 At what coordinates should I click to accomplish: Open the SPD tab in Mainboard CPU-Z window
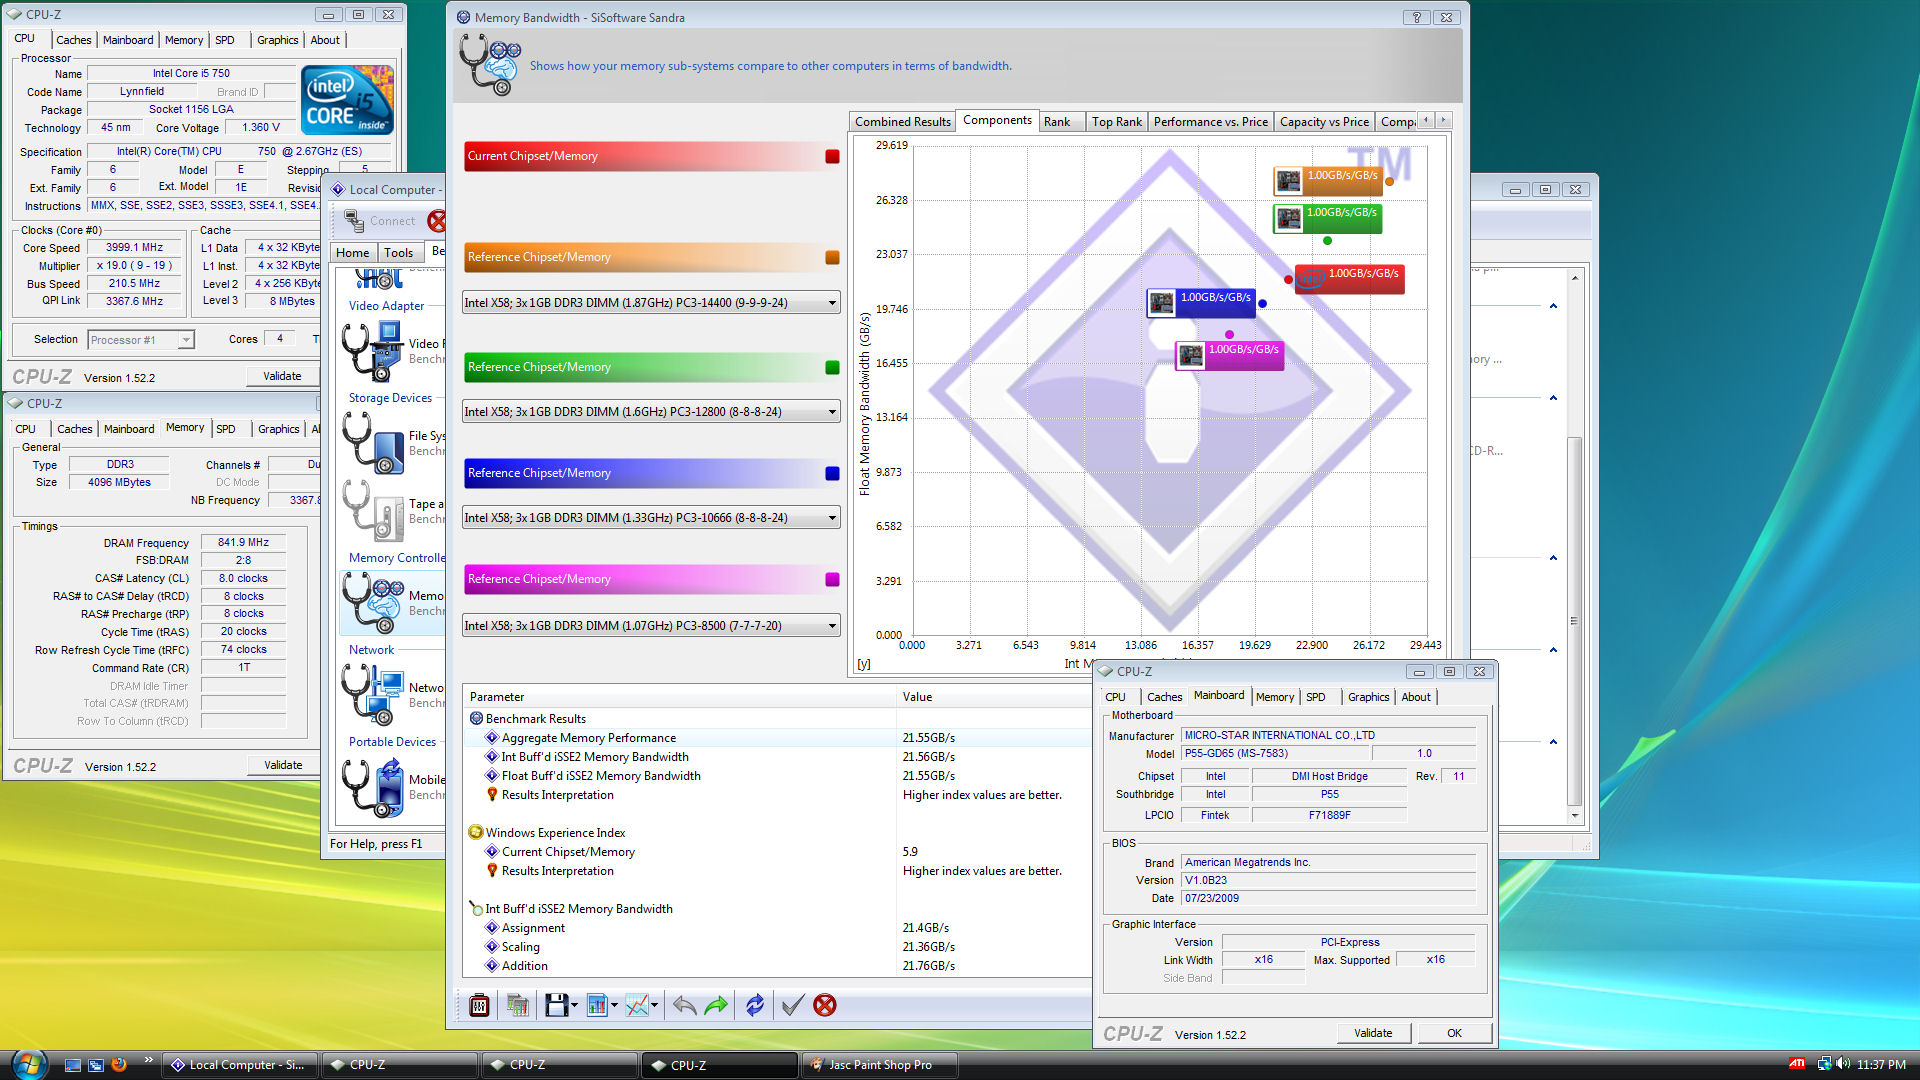pyautogui.click(x=1315, y=697)
